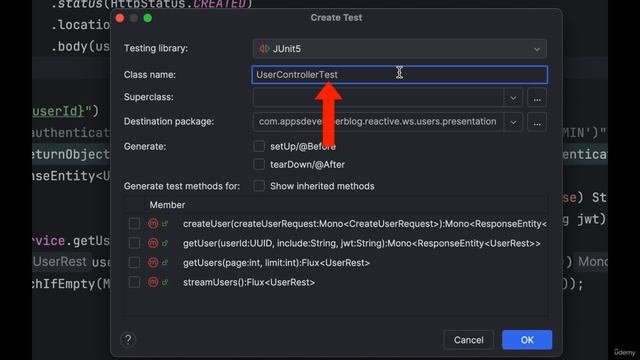Open help with the question mark icon
The width and height of the screenshot is (640, 360).
point(128,340)
